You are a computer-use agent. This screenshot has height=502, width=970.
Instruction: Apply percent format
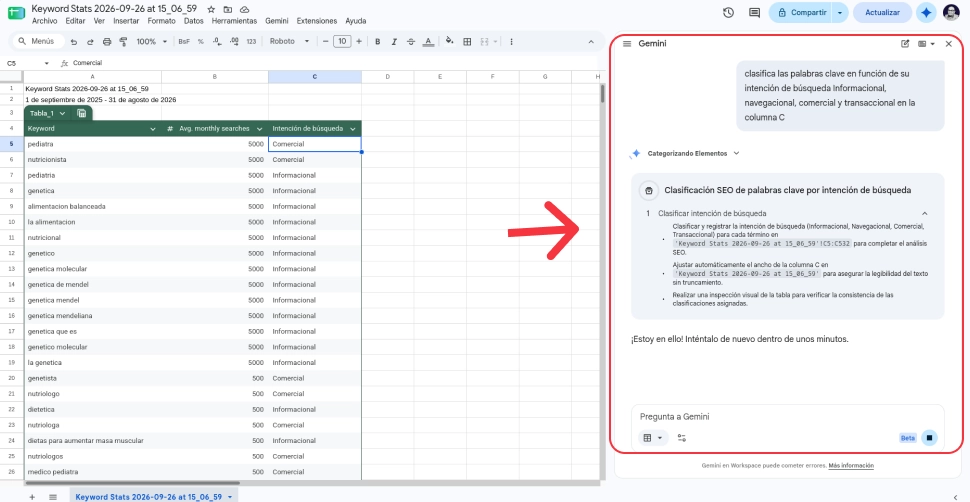(200, 41)
